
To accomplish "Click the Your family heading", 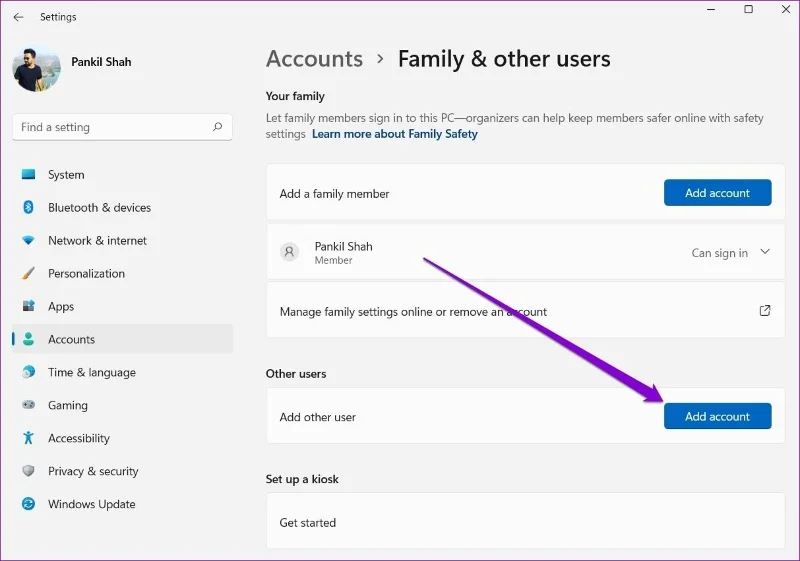I will click(x=295, y=96).
